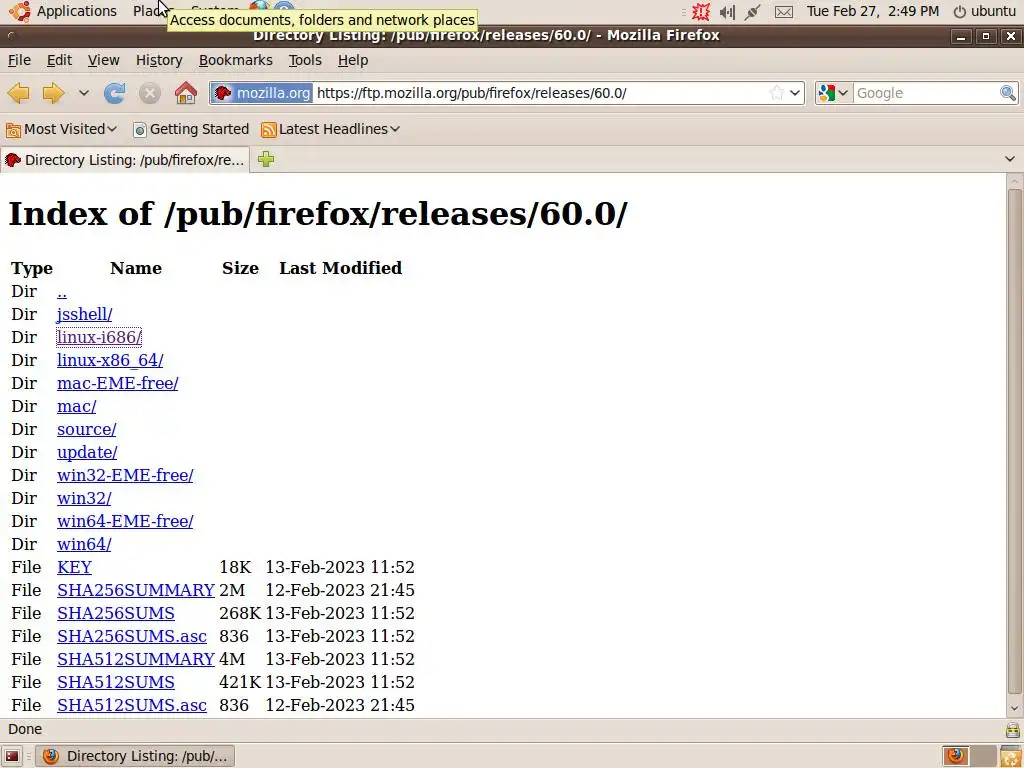This screenshot has height=768, width=1024.
Task: Open the Bookmarks menu
Action: pos(236,60)
